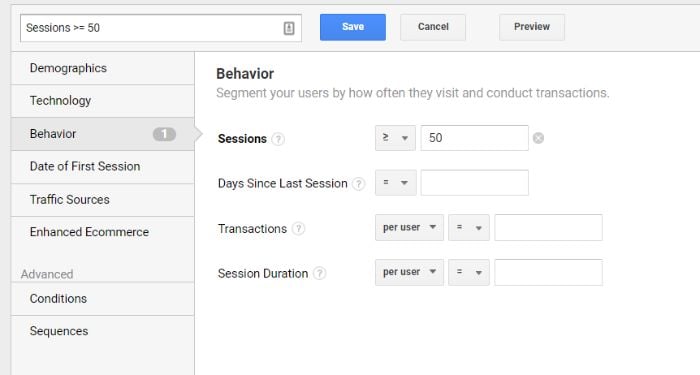Viewport: 700px width, 375px height.
Task: Click the help icon beside Sessions
Action: pos(278,139)
